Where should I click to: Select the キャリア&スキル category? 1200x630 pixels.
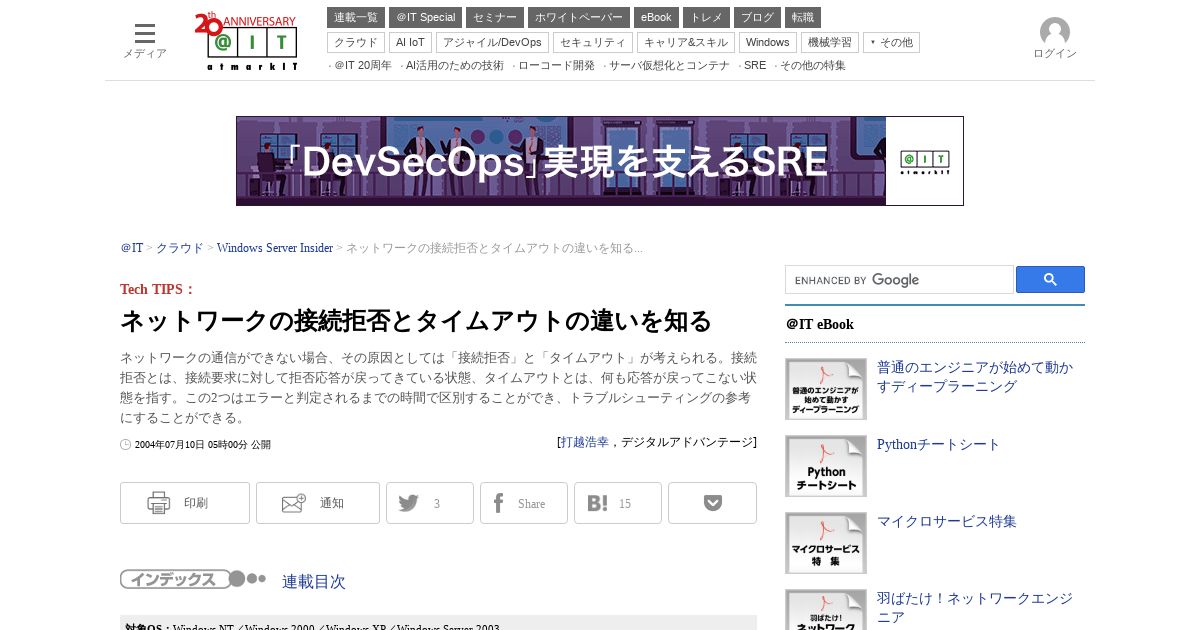pos(686,43)
